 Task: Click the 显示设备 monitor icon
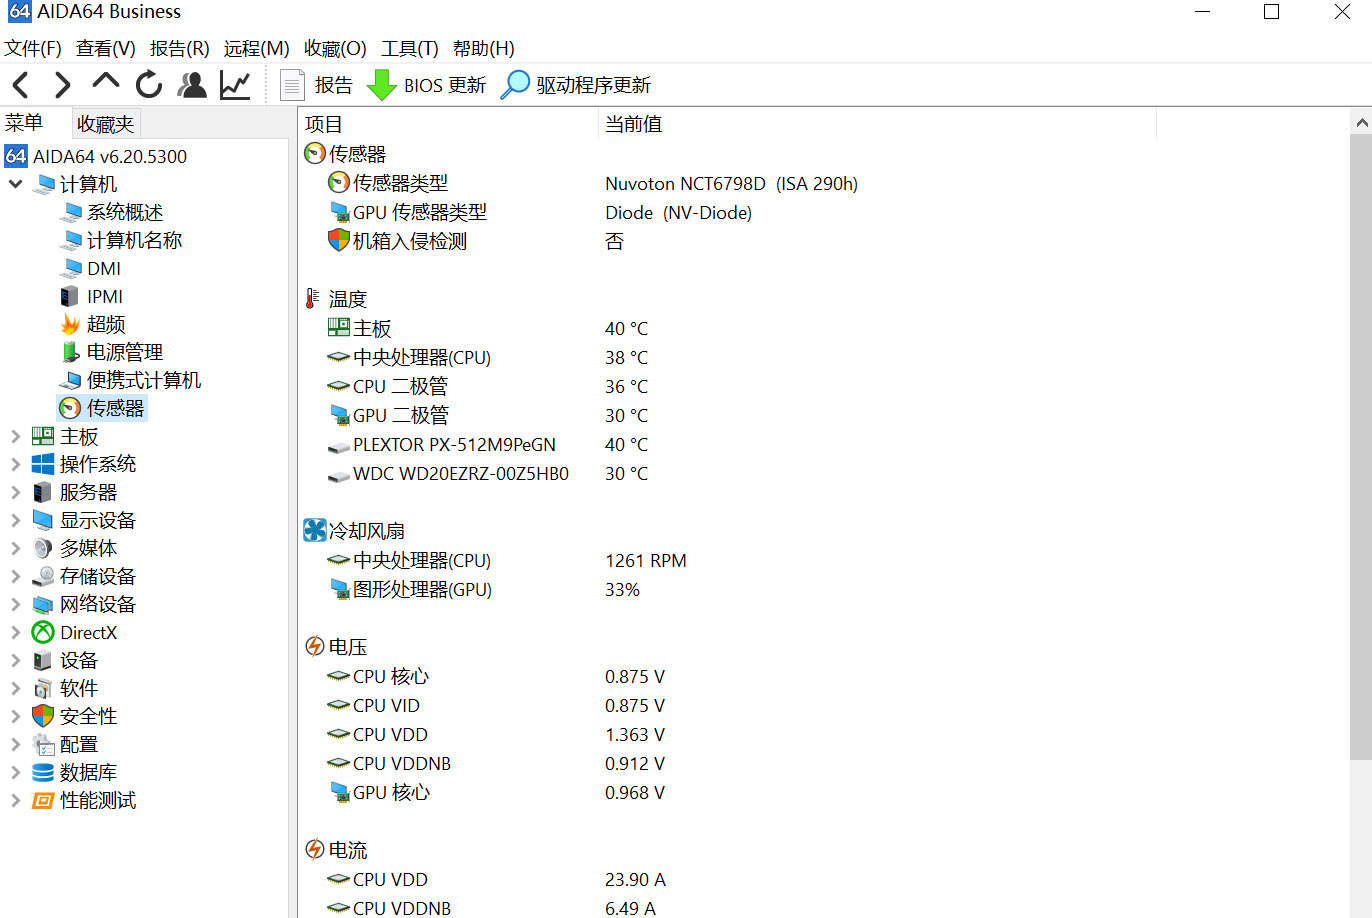tap(43, 520)
